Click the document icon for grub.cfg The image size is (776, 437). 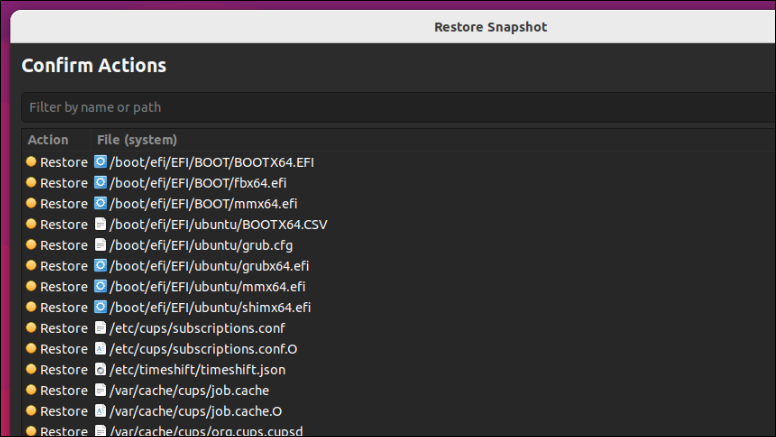pyautogui.click(x=100, y=245)
